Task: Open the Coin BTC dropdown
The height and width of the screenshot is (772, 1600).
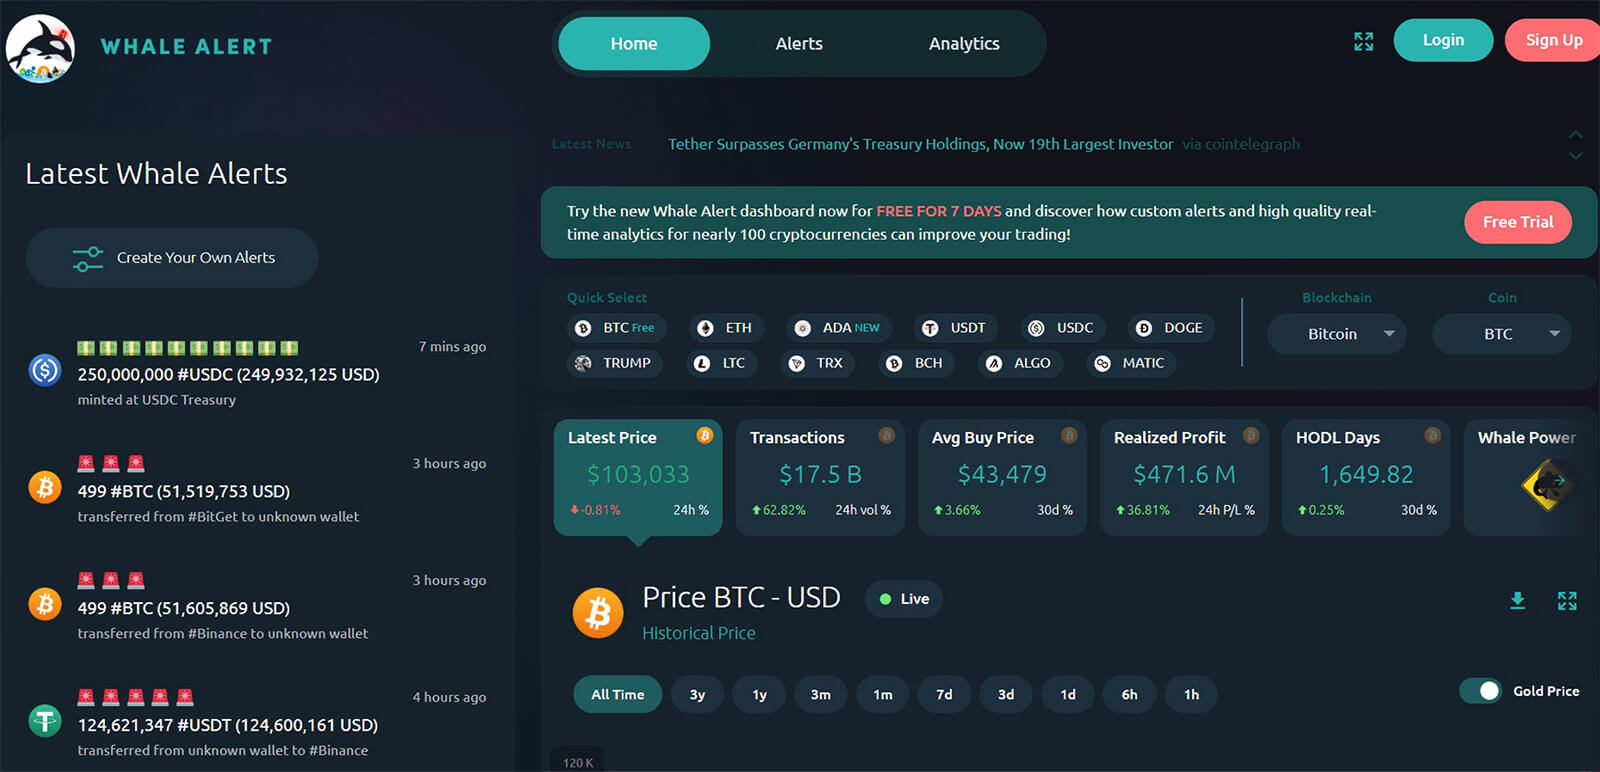Action: pyautogui.click(x=1501, y=334)
